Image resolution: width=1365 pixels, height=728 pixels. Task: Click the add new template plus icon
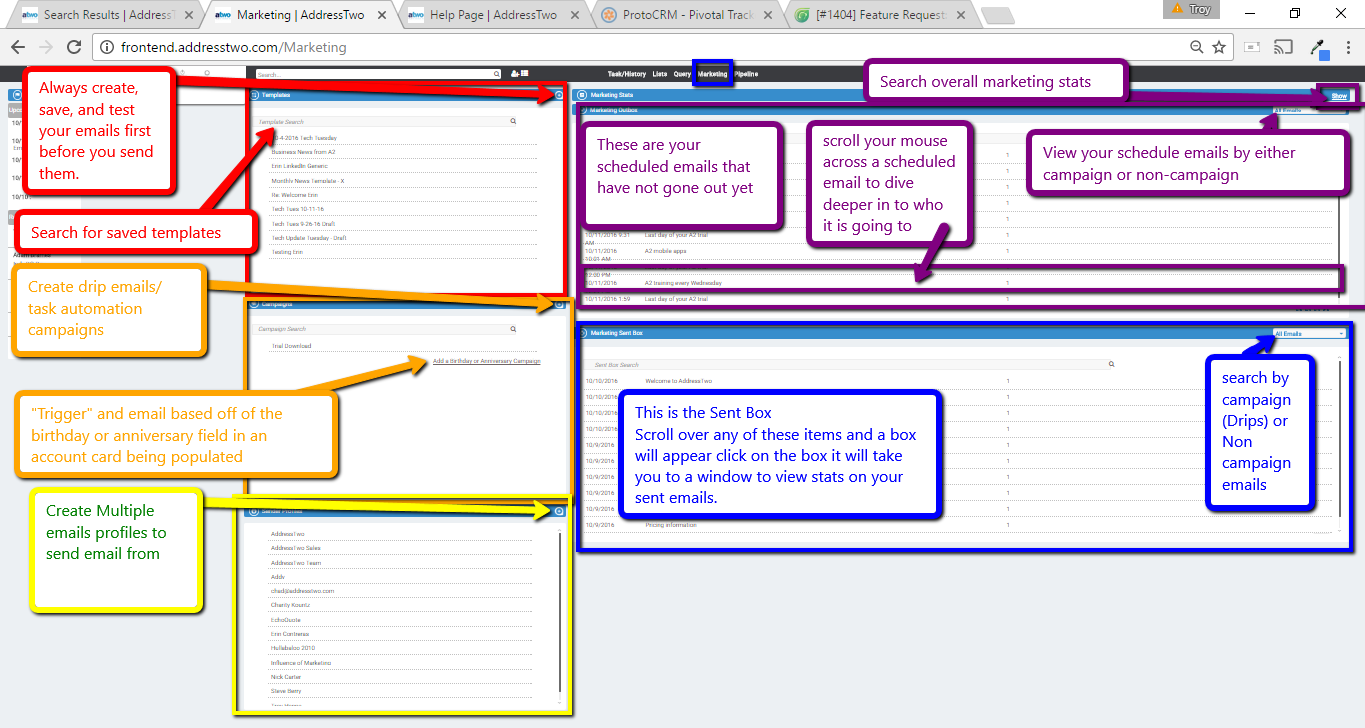point(558,95)
